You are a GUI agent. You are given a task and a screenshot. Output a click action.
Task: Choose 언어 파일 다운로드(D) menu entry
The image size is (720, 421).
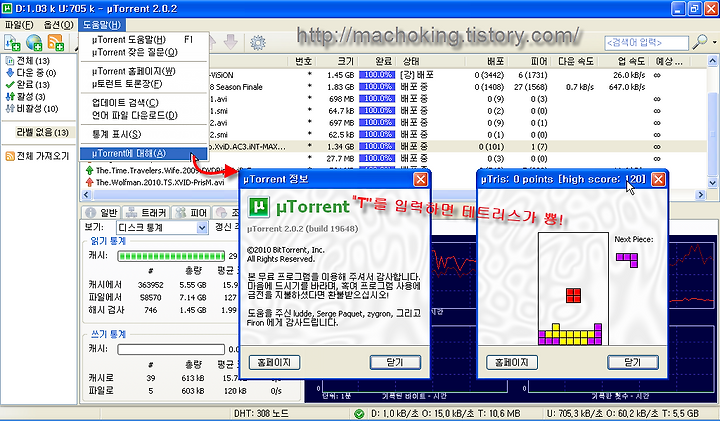(144, 115)
